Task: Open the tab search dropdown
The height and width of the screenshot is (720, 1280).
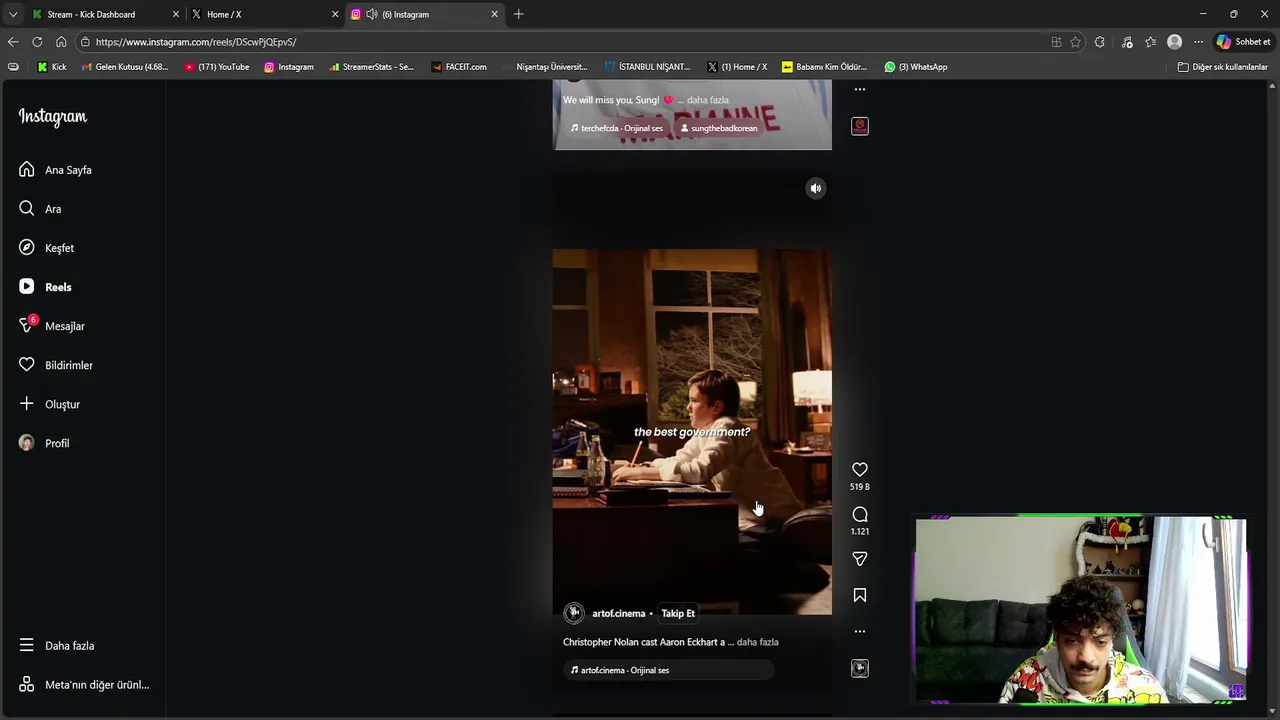Action: click(13, 14)
